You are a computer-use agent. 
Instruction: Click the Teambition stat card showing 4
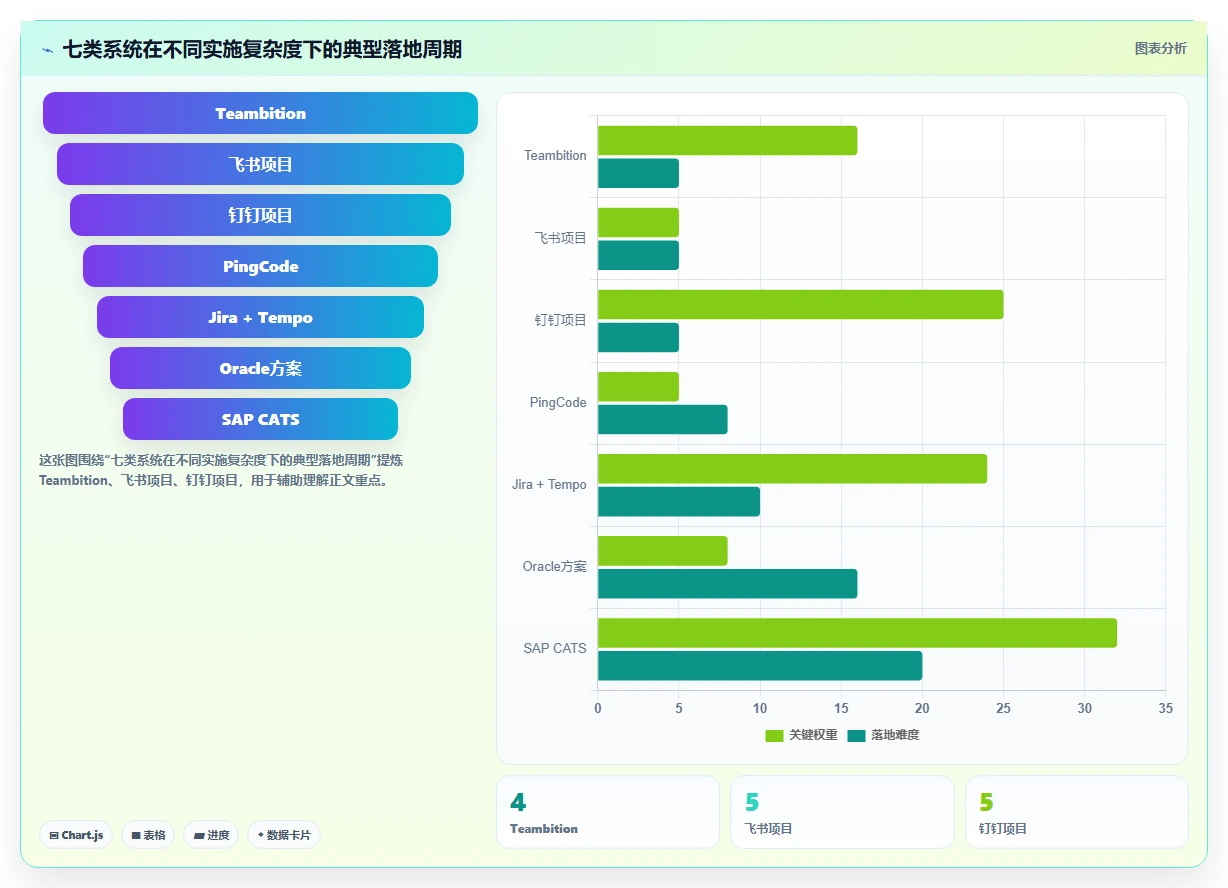(608, 812)
